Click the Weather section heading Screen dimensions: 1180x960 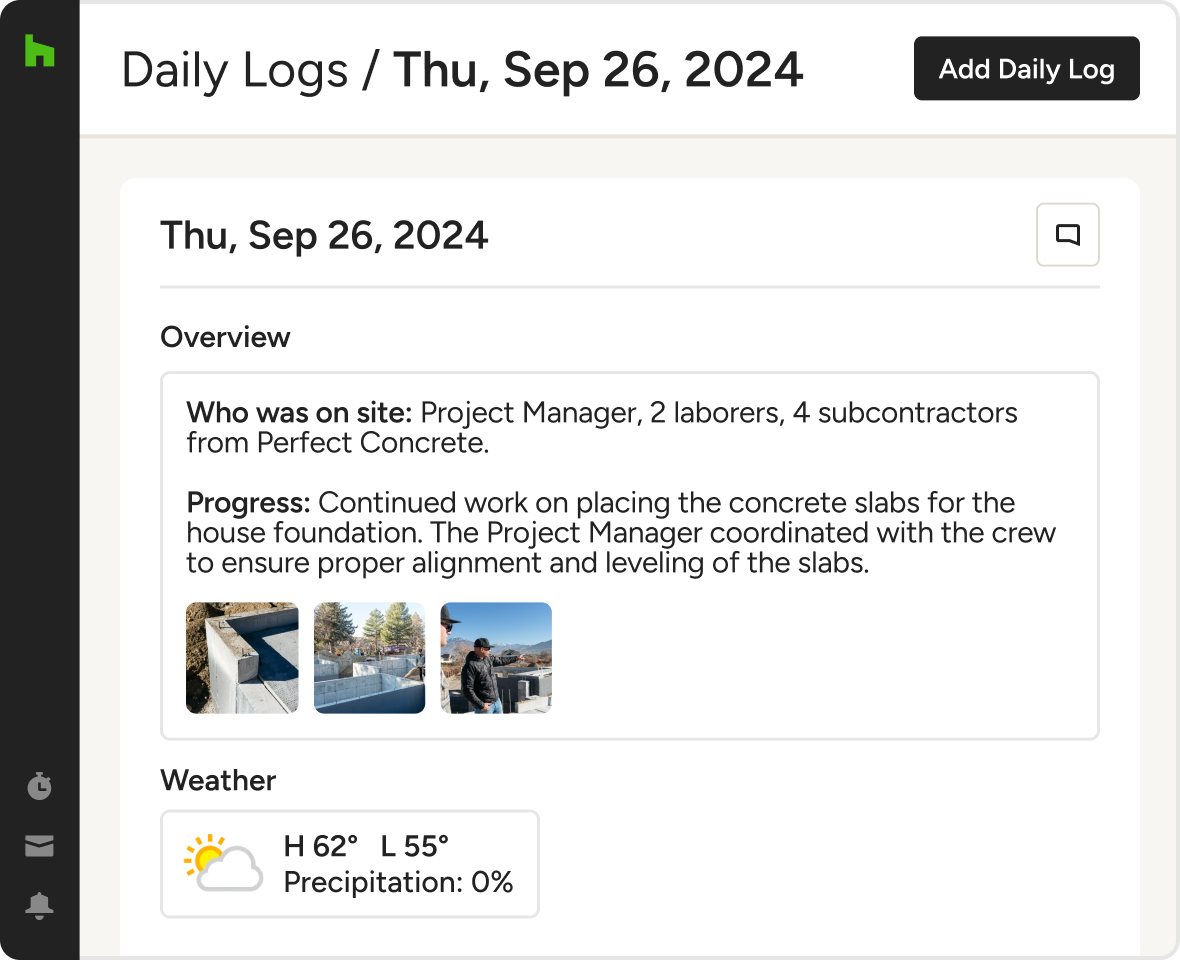tap(218, 780)
